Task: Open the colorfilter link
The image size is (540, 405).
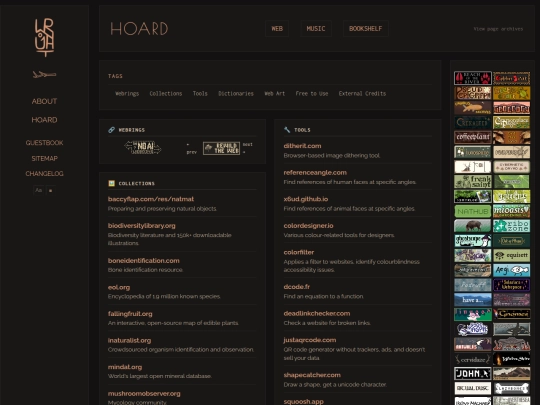Action: pos(299,252)
